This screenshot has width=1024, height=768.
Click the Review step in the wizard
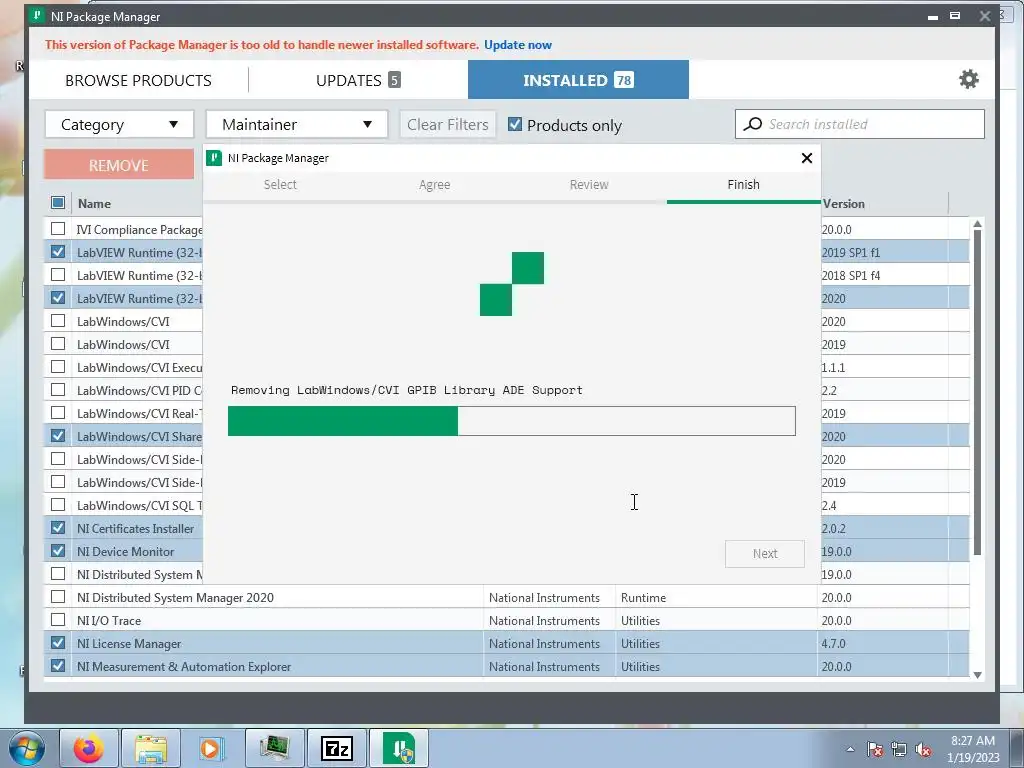pyautogui.click(x=589, y=184)
